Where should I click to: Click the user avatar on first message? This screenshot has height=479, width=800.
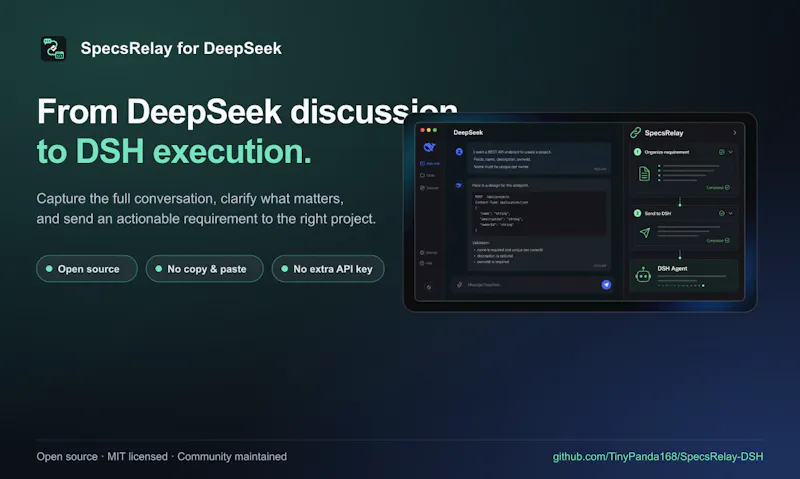(459, 152)
